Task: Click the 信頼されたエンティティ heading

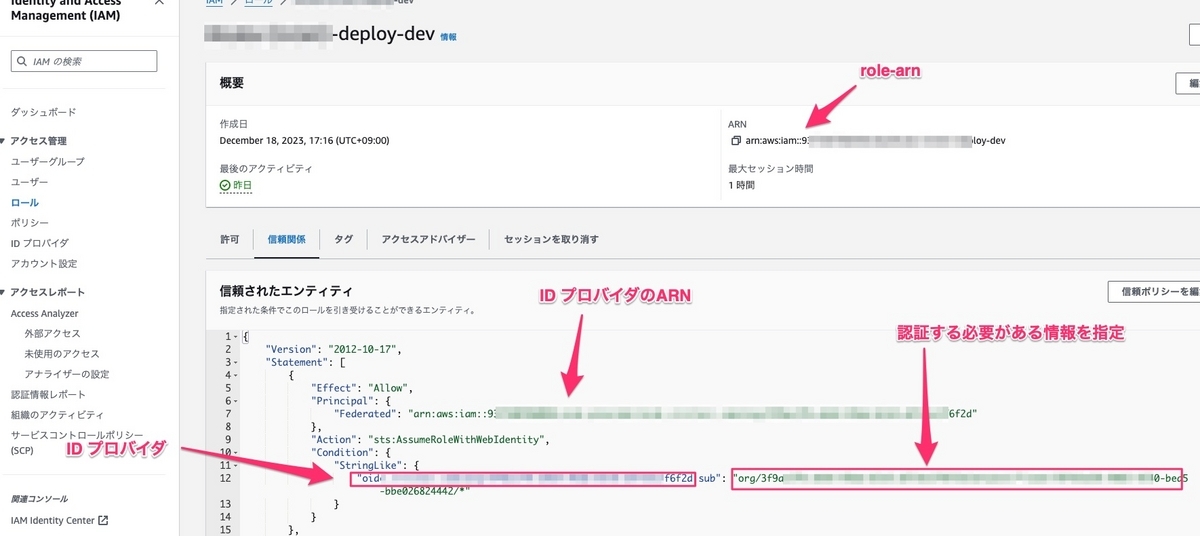Action: click(x=285, y=291)
